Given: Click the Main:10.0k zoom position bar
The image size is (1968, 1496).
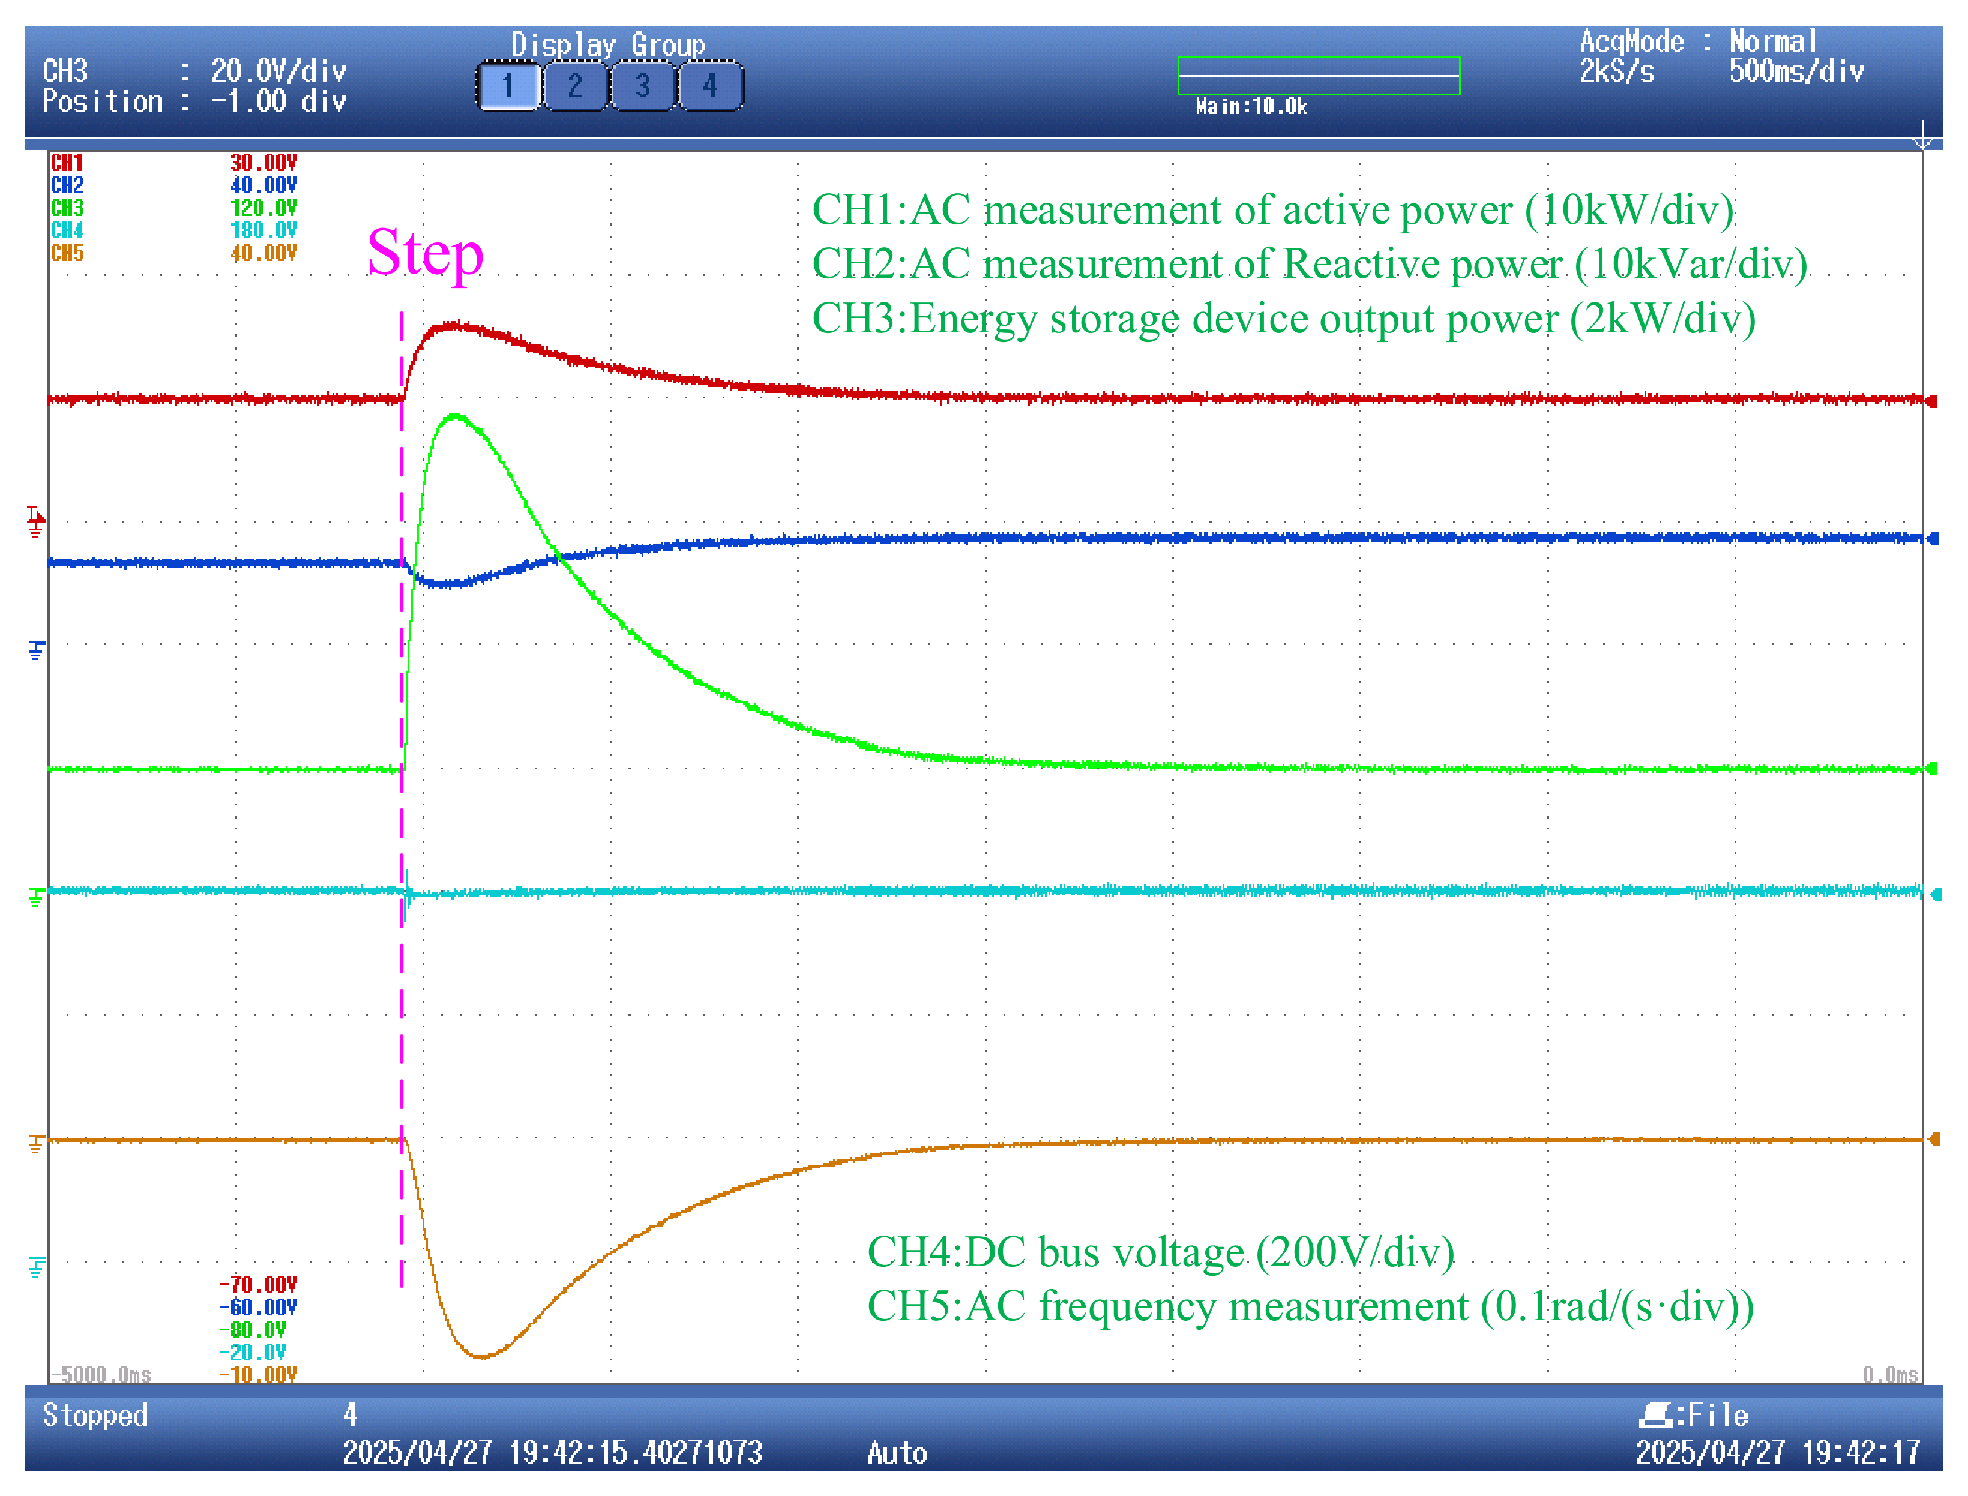Looking at the screenshot, I should [x=1319, y=76].
